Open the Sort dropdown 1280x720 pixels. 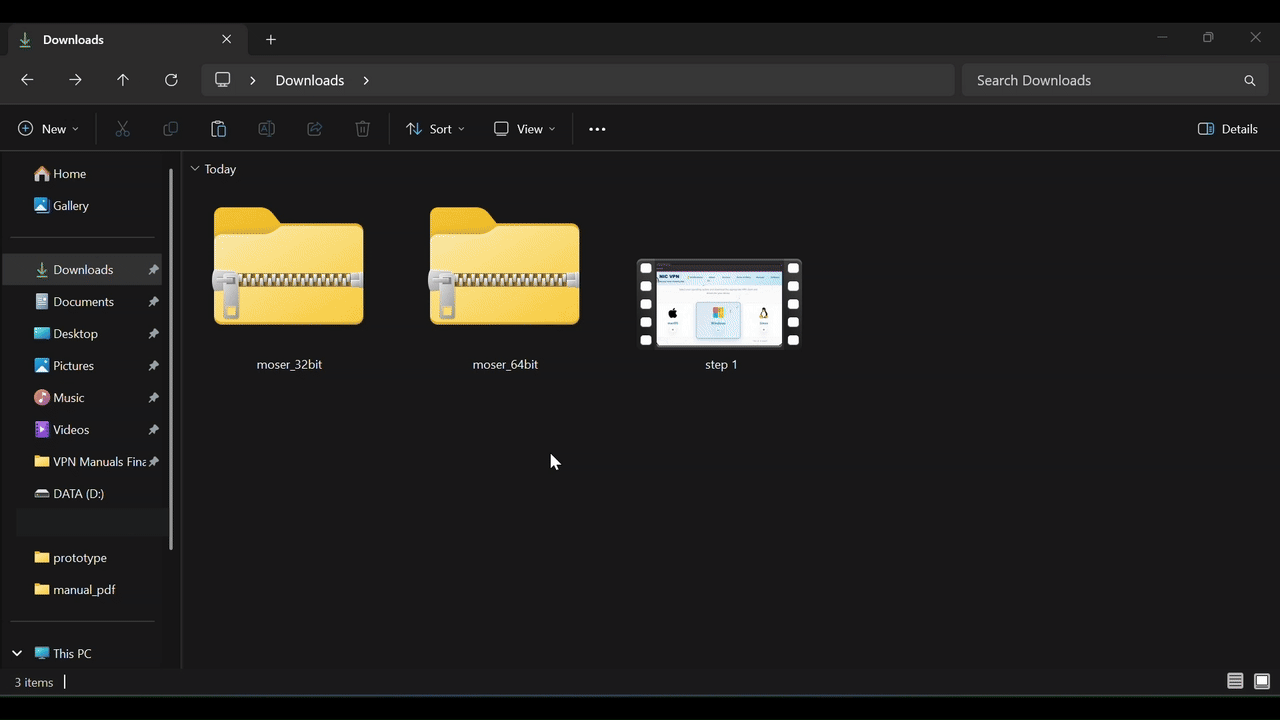[x=434, y=128]
